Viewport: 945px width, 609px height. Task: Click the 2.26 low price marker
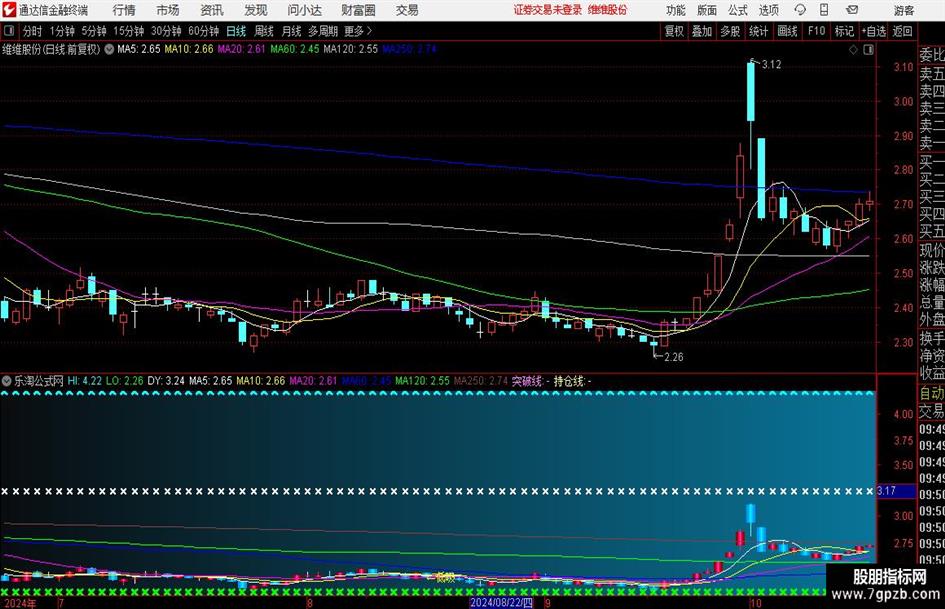click(x=674, y=357)
